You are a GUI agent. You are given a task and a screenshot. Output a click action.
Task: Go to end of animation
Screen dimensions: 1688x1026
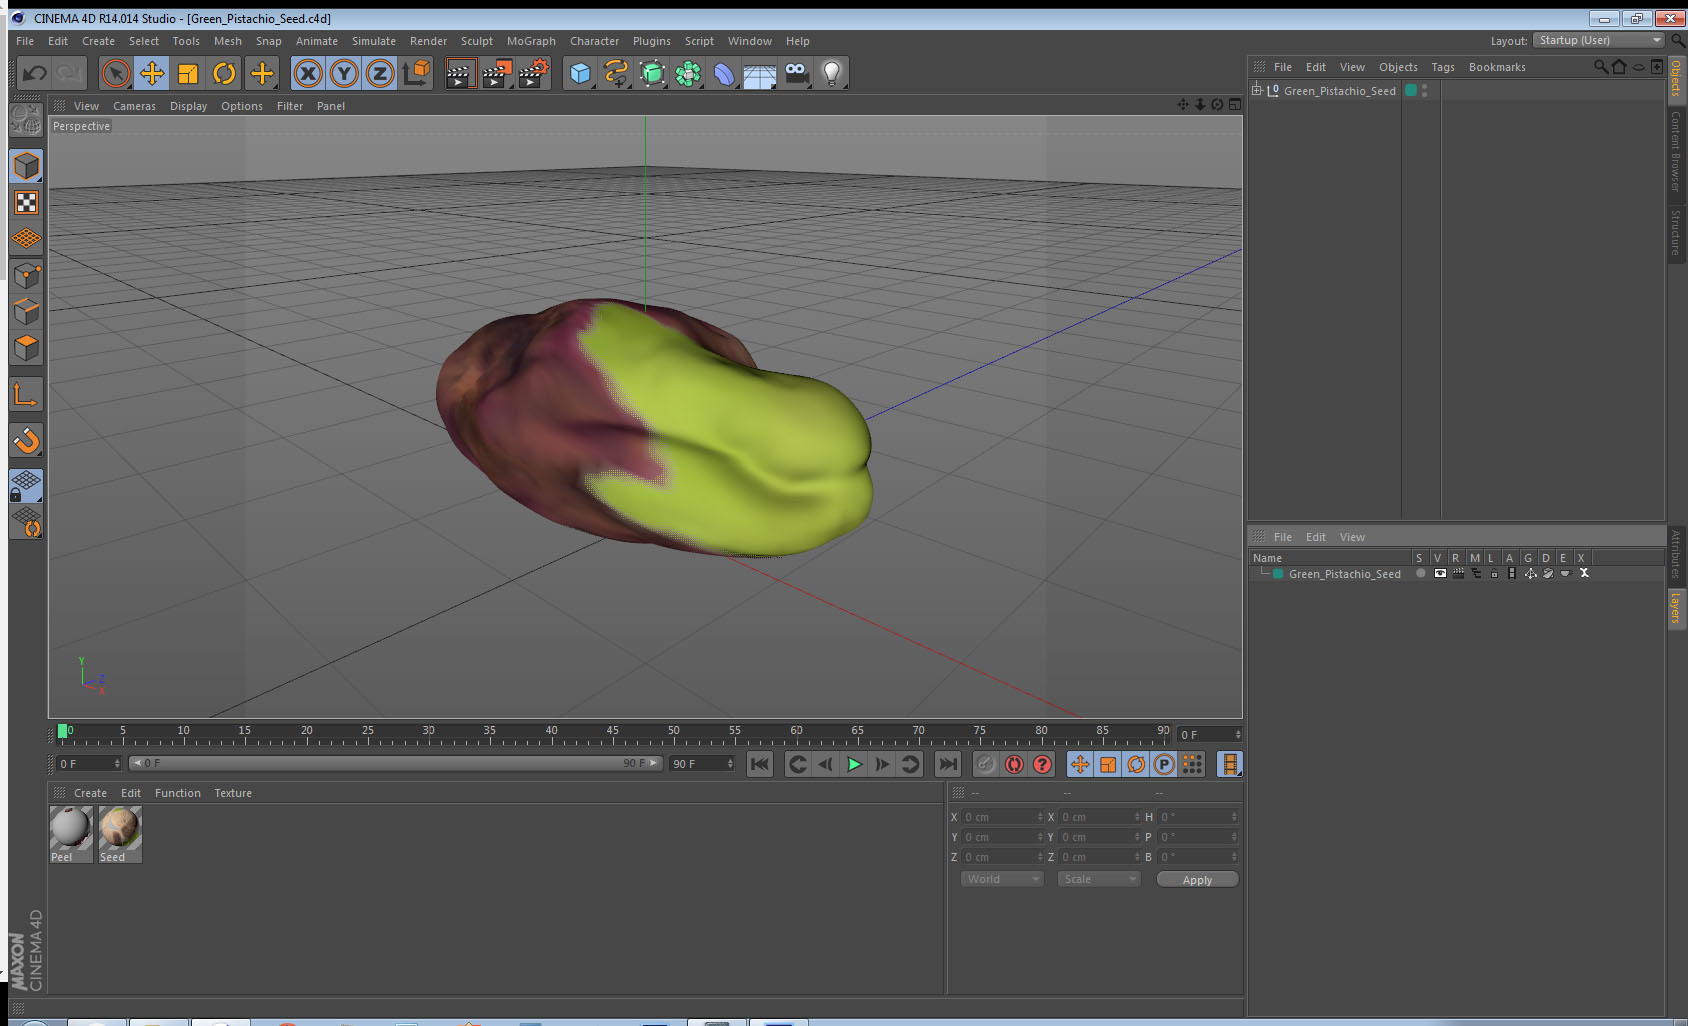tap(947, 764)
